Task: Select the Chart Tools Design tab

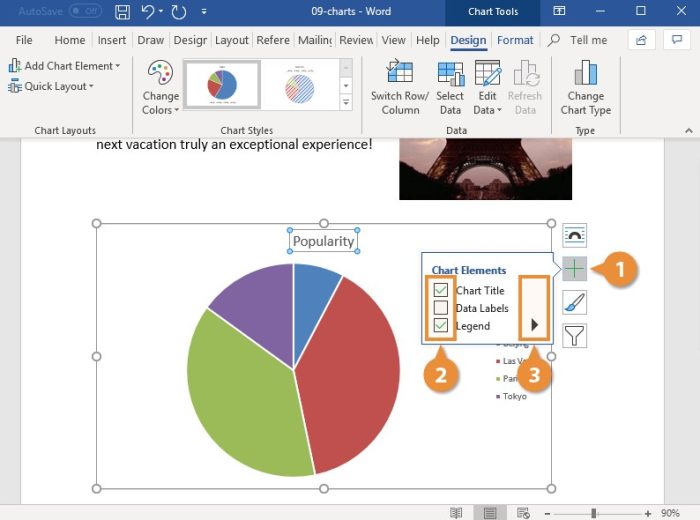Action: pyautogui.click(x=468, y=40)
